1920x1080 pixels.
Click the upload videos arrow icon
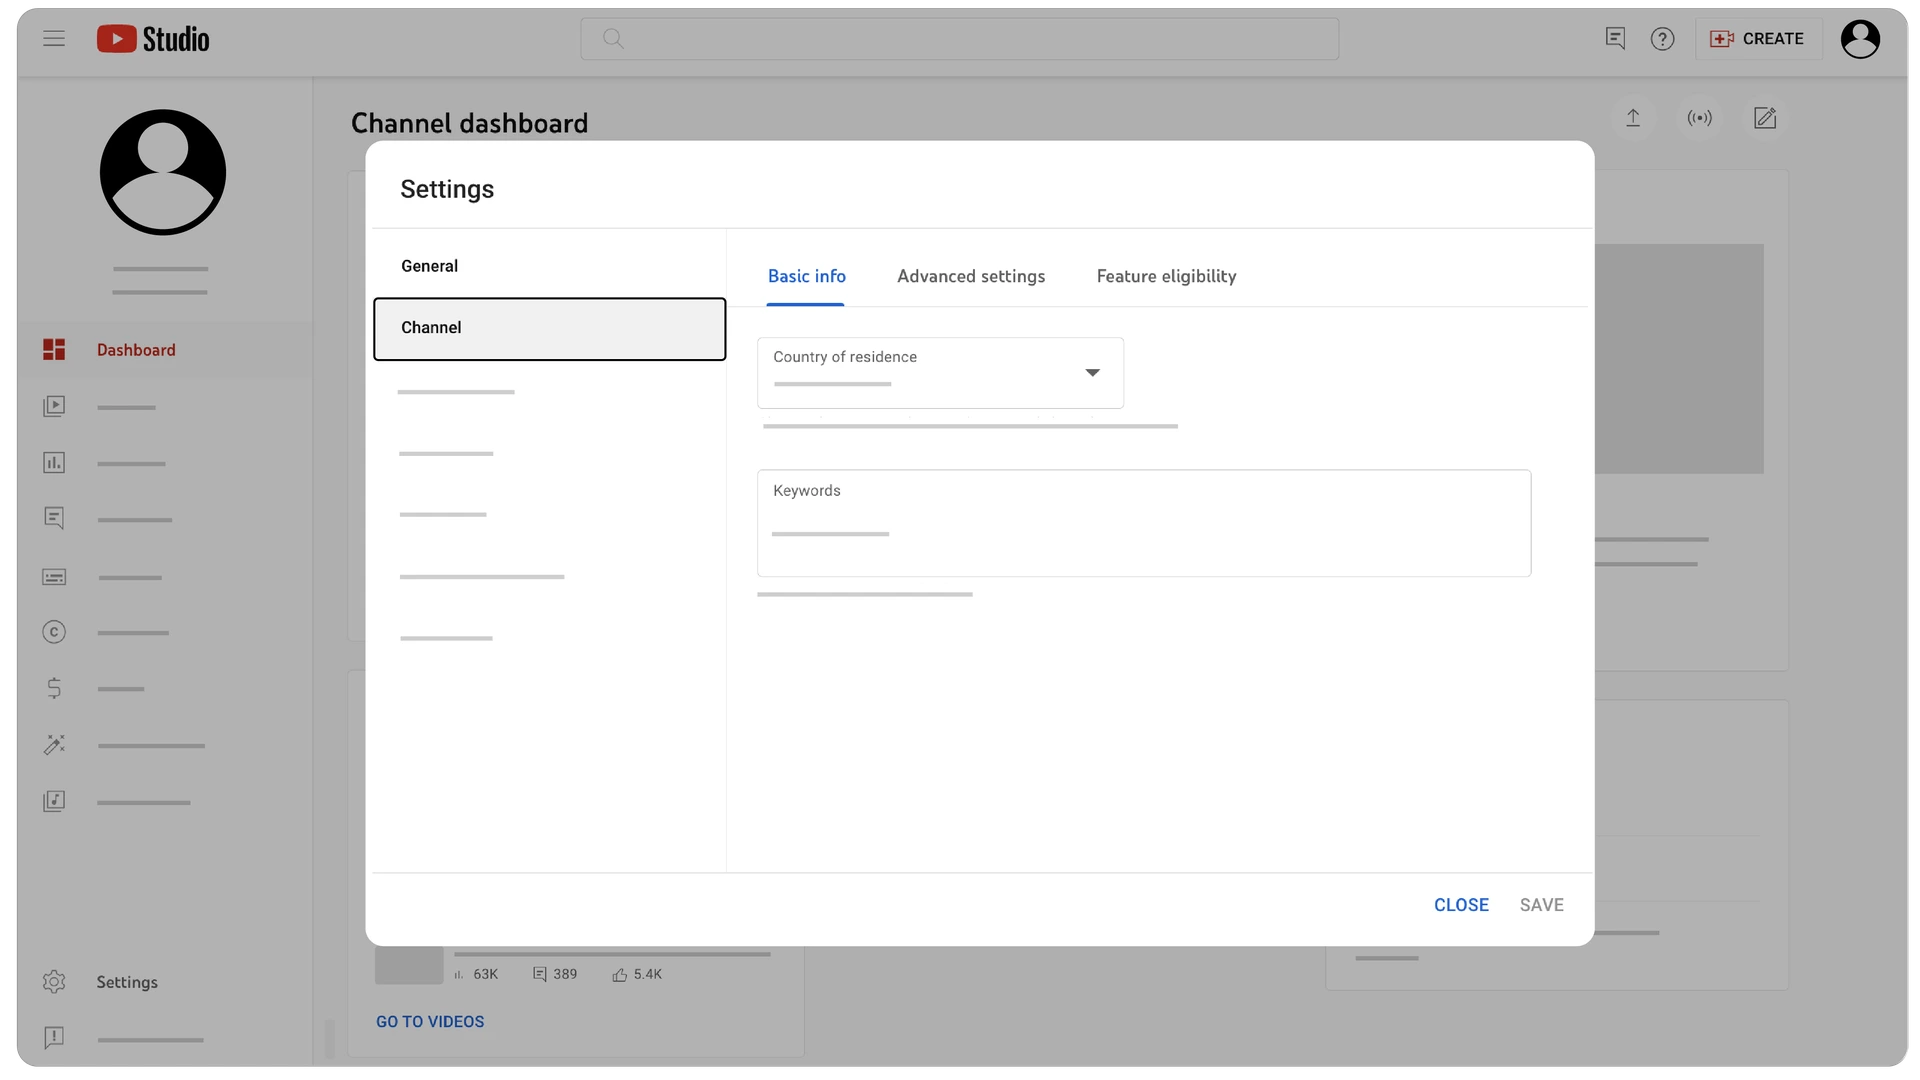1633,118
